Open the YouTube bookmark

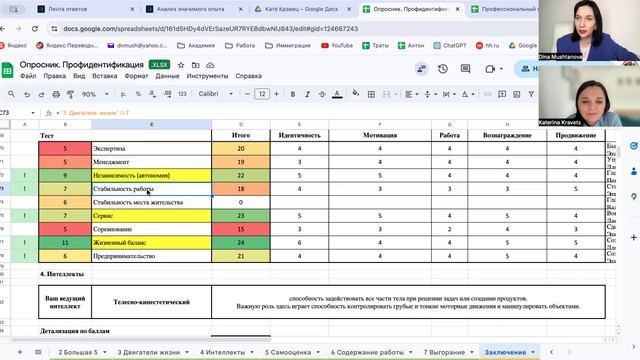(x=337, y=45)
